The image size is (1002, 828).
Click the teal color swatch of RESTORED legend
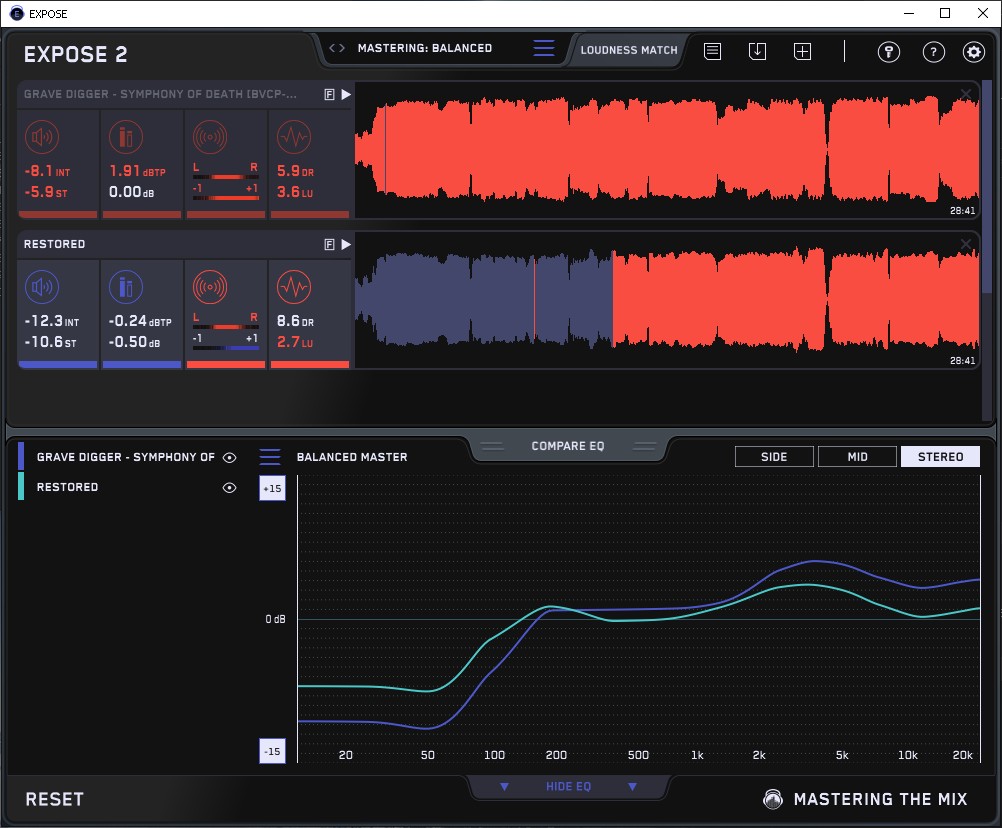[21, 486]
